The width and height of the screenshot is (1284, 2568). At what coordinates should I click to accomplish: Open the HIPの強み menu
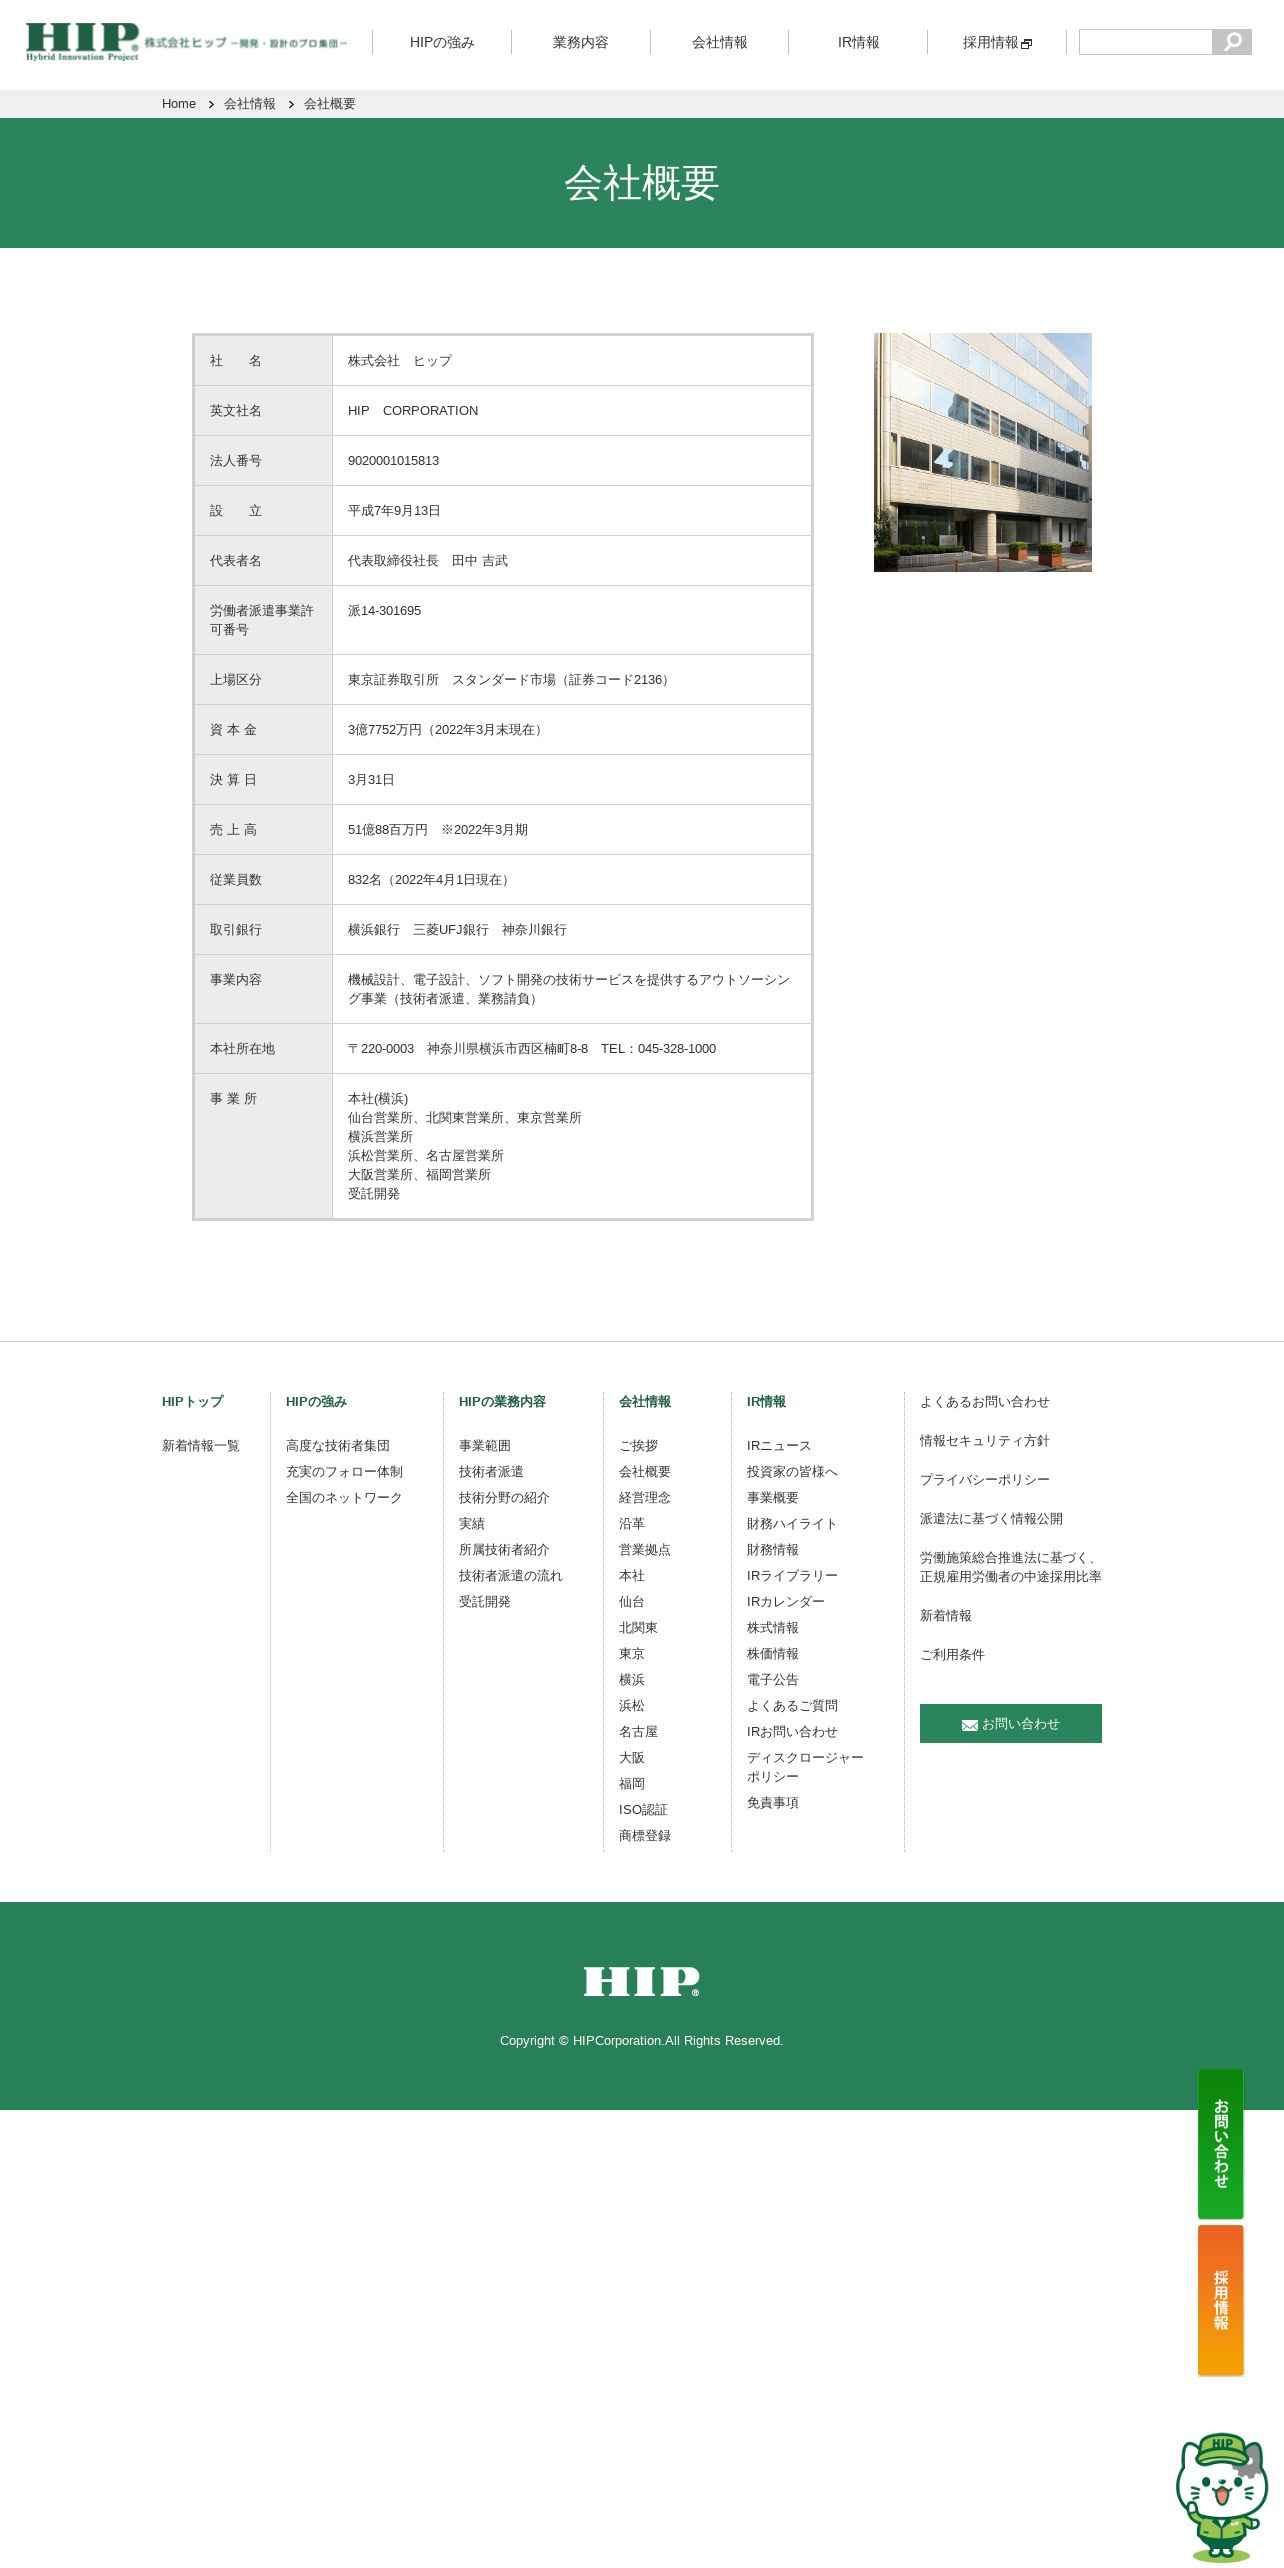coord(442,42)
